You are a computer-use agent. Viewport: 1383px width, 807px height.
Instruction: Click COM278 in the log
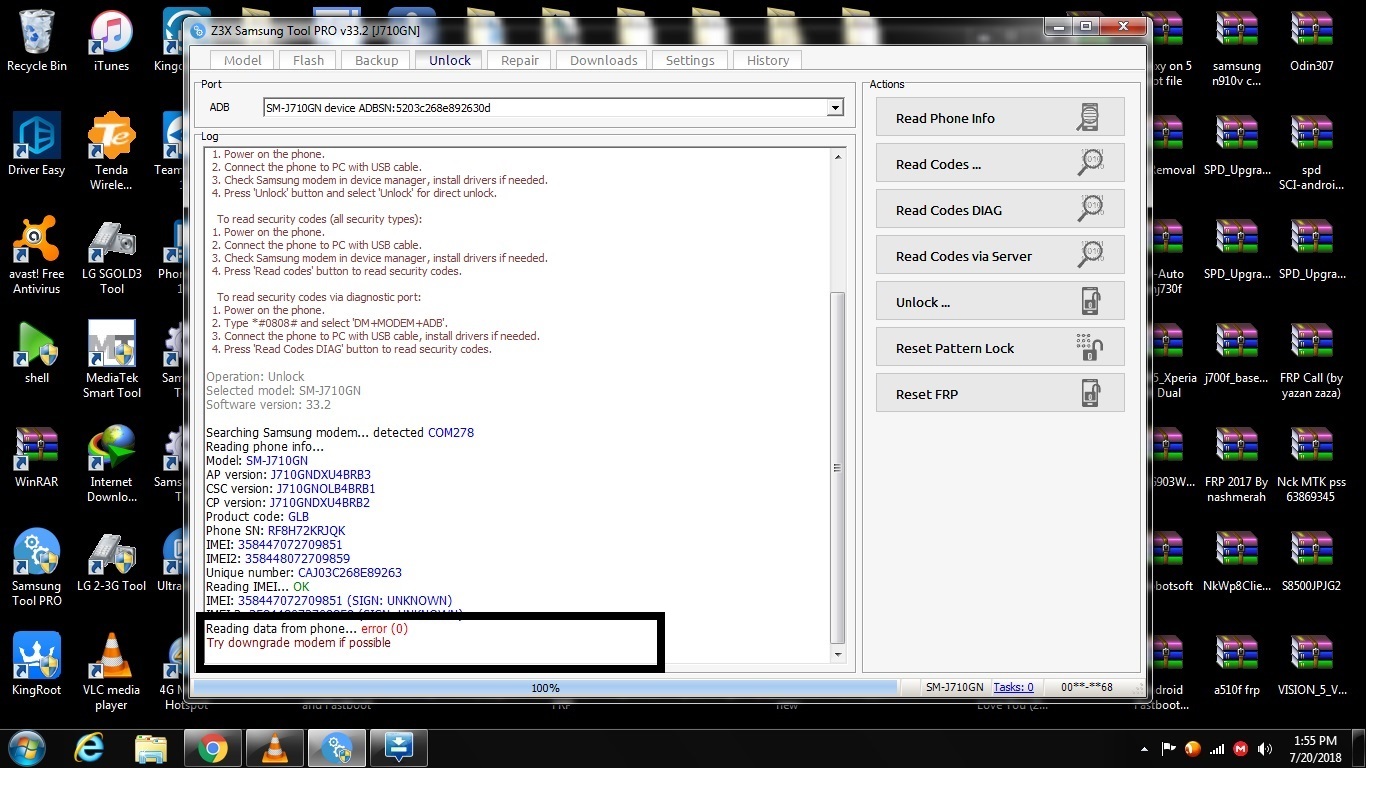coord(451,433)
